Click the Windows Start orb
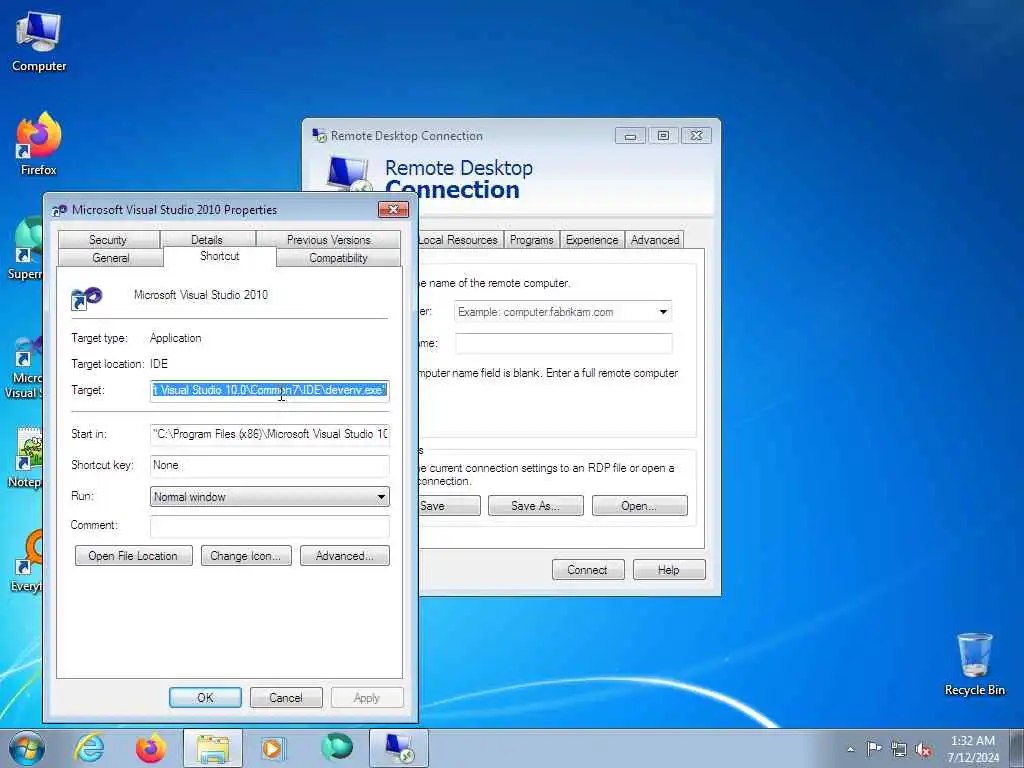 coord(27,748)
